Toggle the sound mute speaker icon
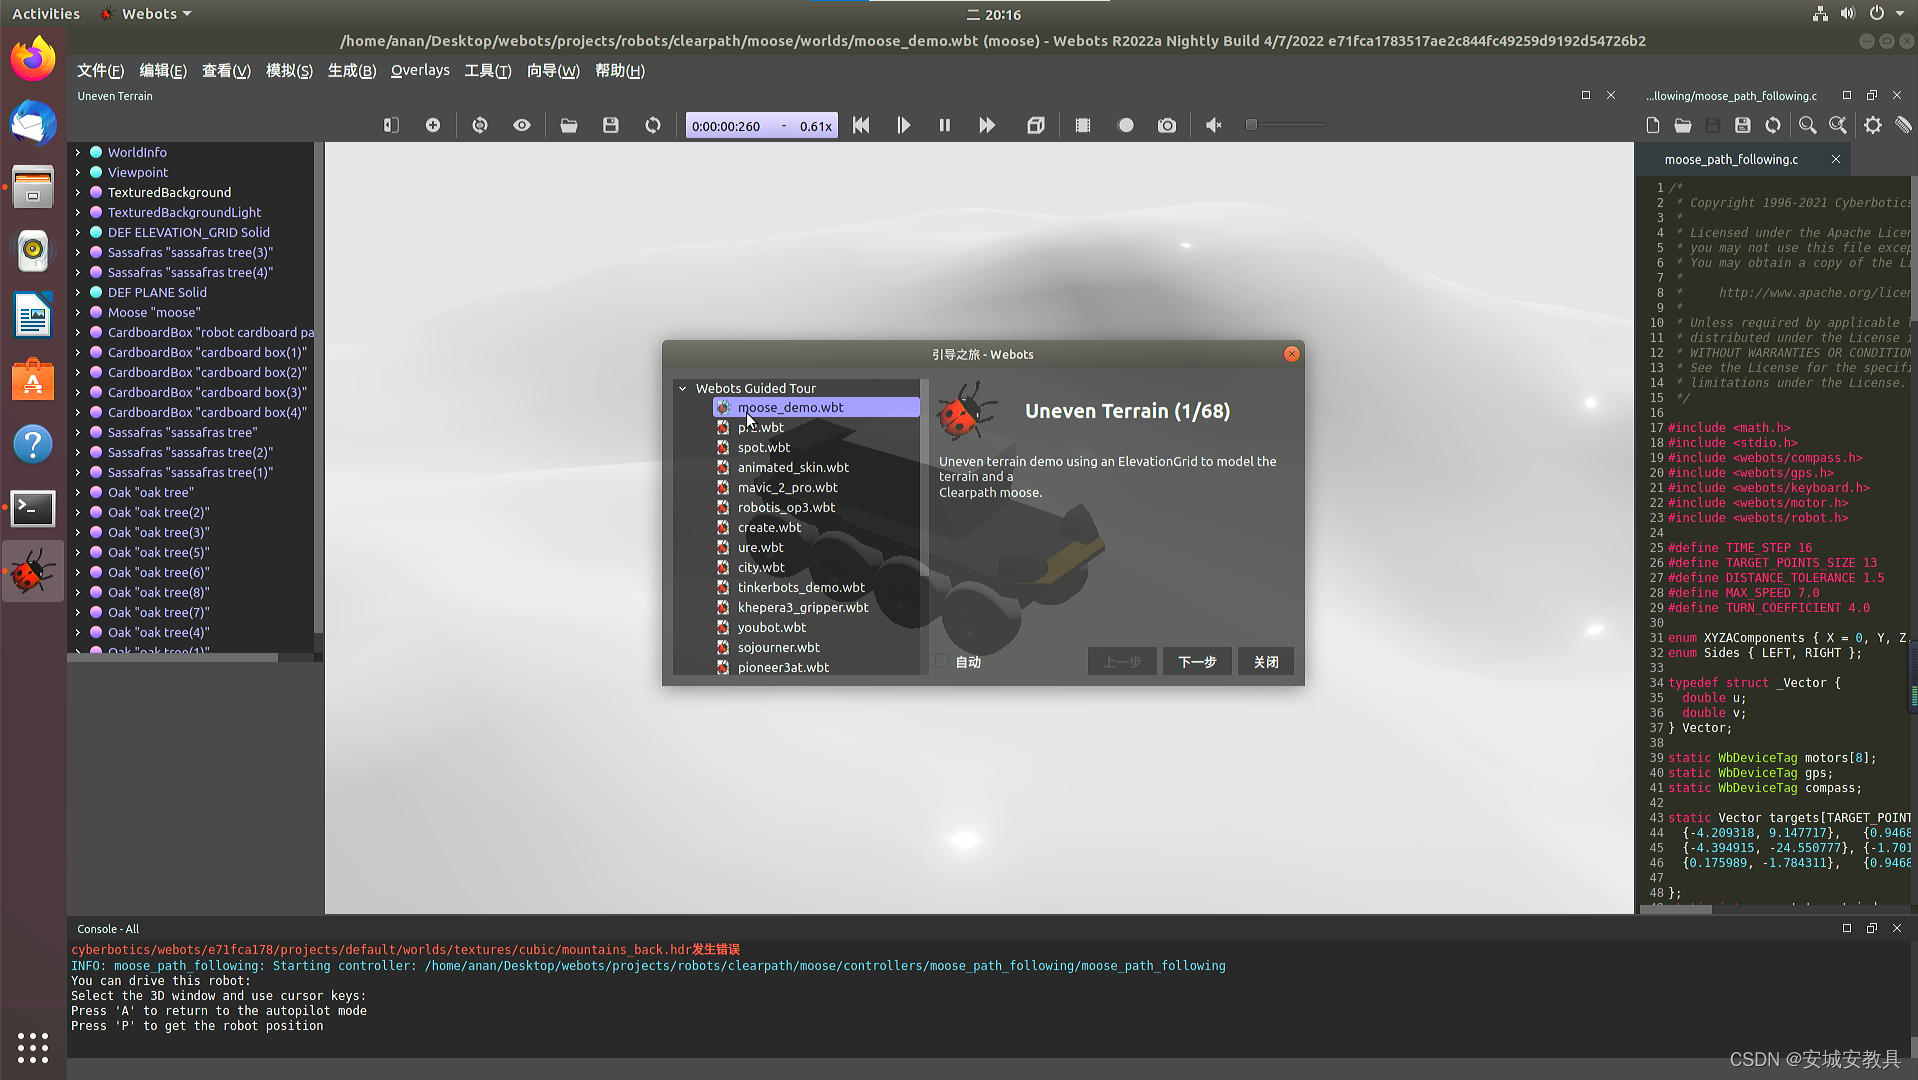The height and width of the screenshot is (1080, 1918). tap(1214, 125)
